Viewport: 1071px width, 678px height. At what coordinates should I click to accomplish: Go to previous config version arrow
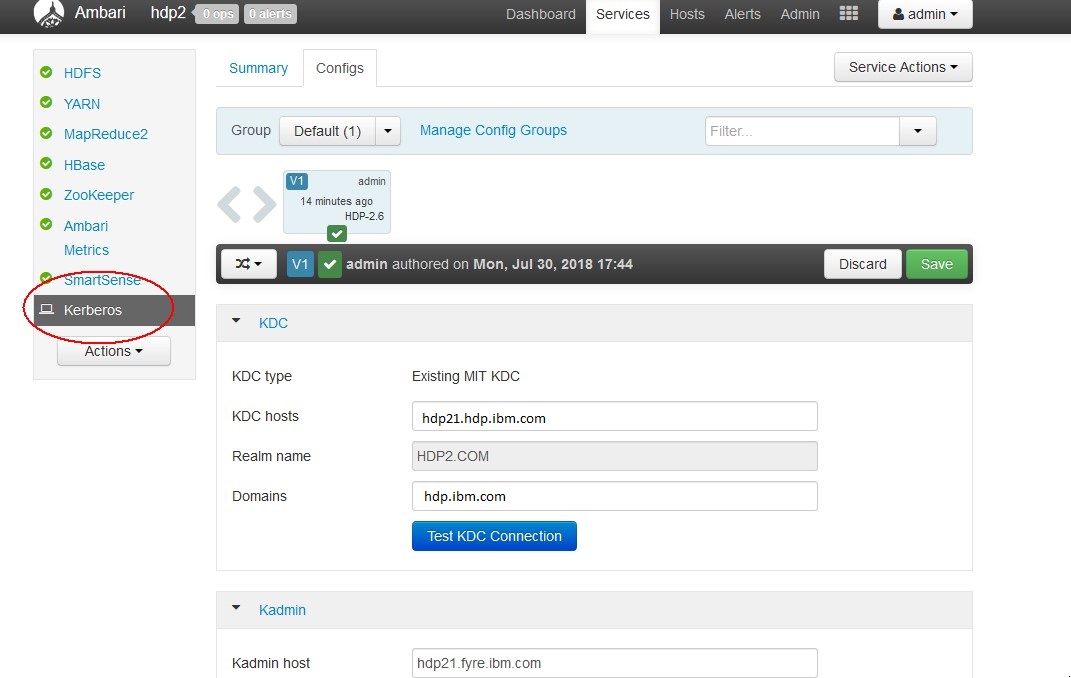[230, 204]
